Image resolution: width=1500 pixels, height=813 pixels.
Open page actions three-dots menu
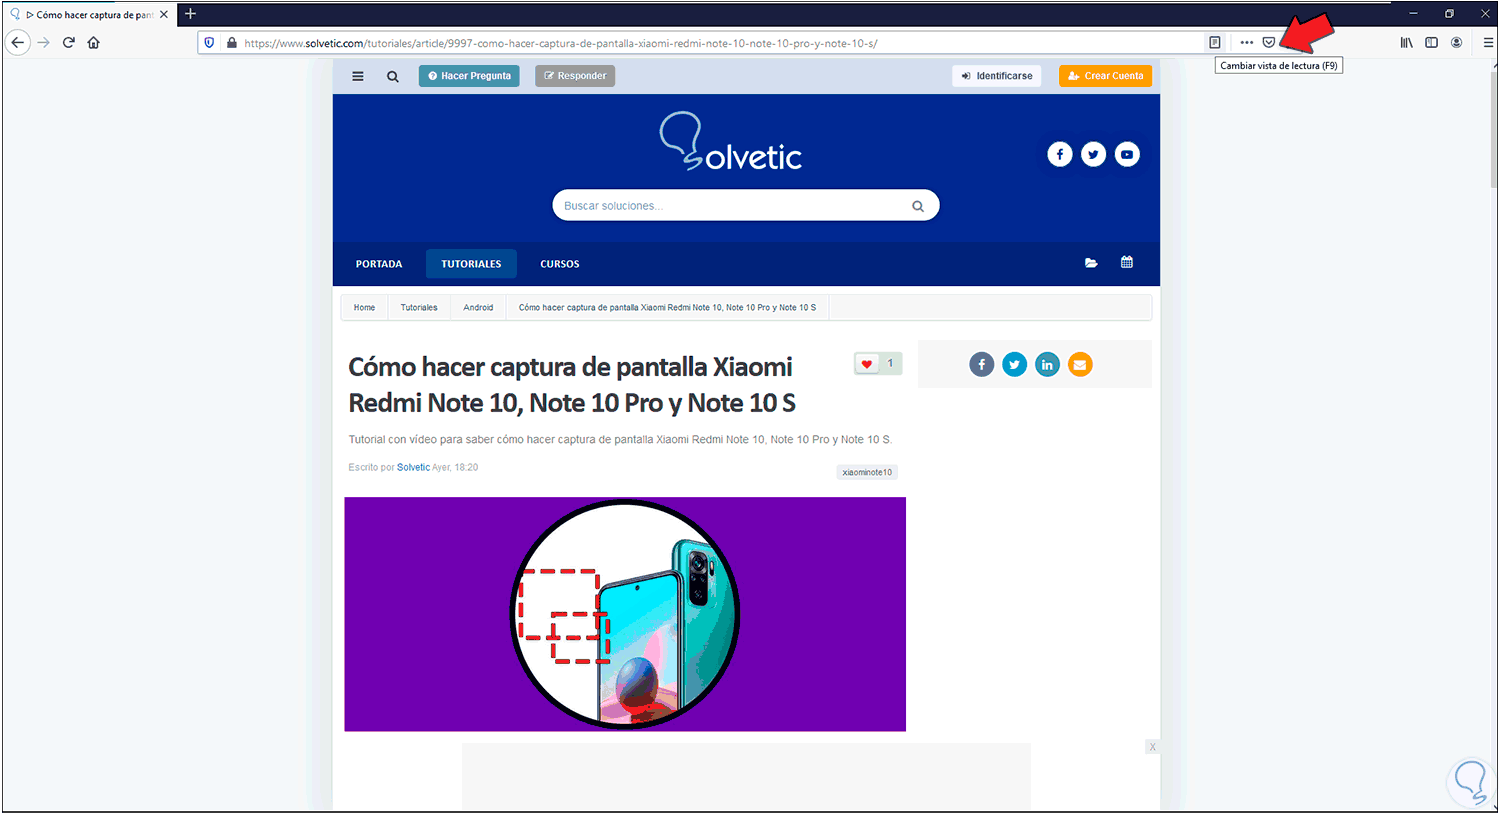point(1246,43)
